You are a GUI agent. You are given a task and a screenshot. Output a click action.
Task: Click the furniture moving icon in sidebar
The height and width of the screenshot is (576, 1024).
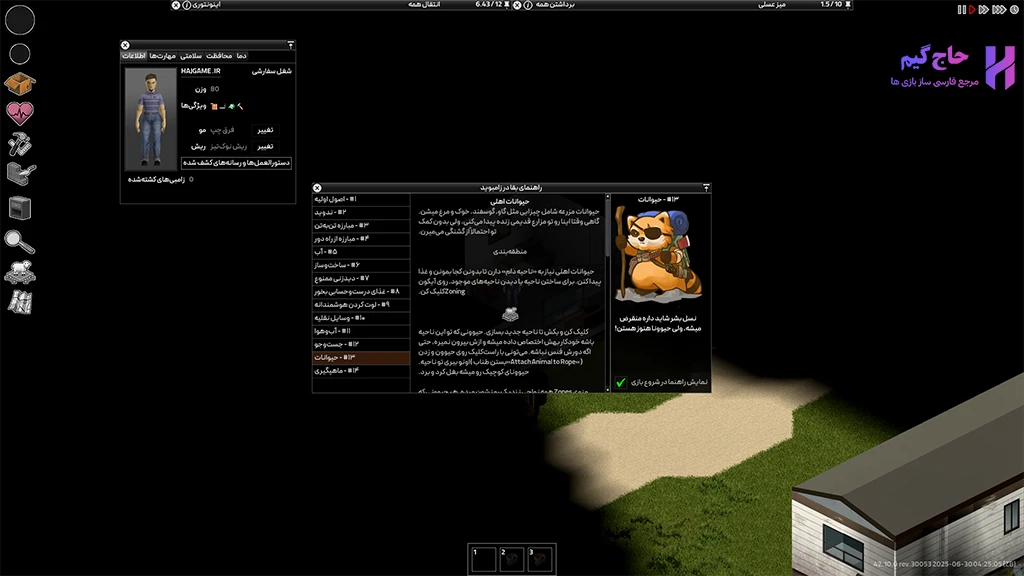coord(20,208)
